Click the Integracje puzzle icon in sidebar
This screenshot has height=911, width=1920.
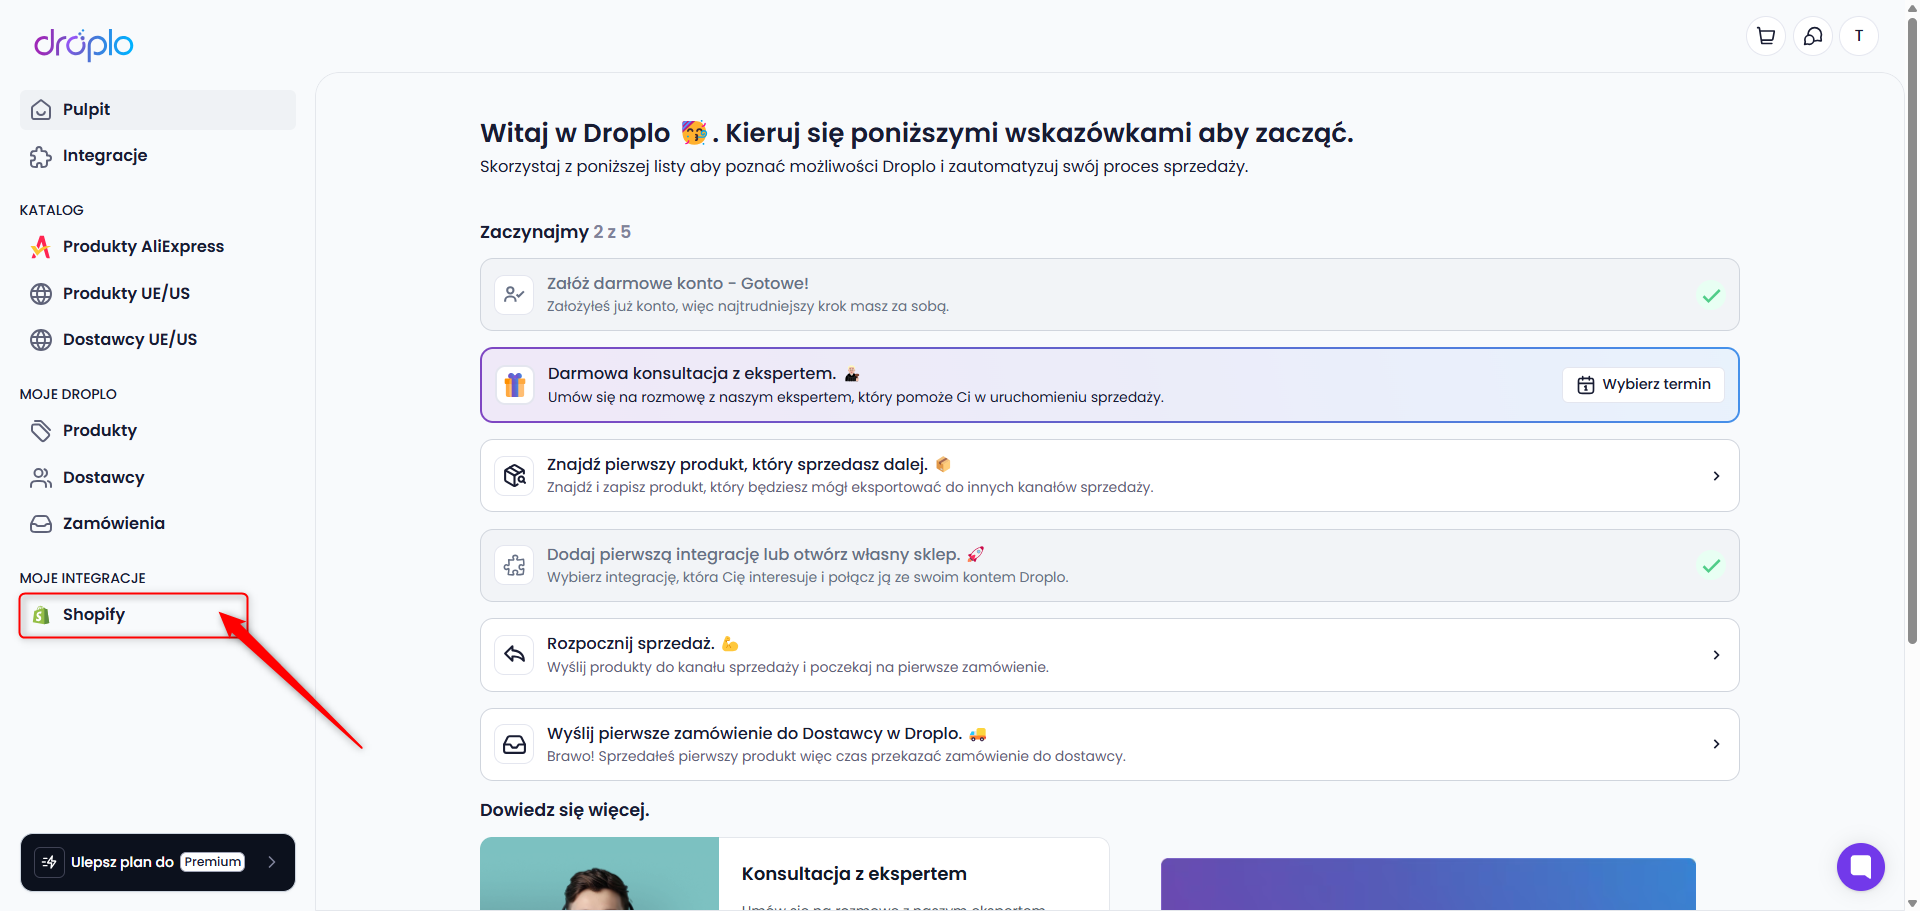pos(41,156)
